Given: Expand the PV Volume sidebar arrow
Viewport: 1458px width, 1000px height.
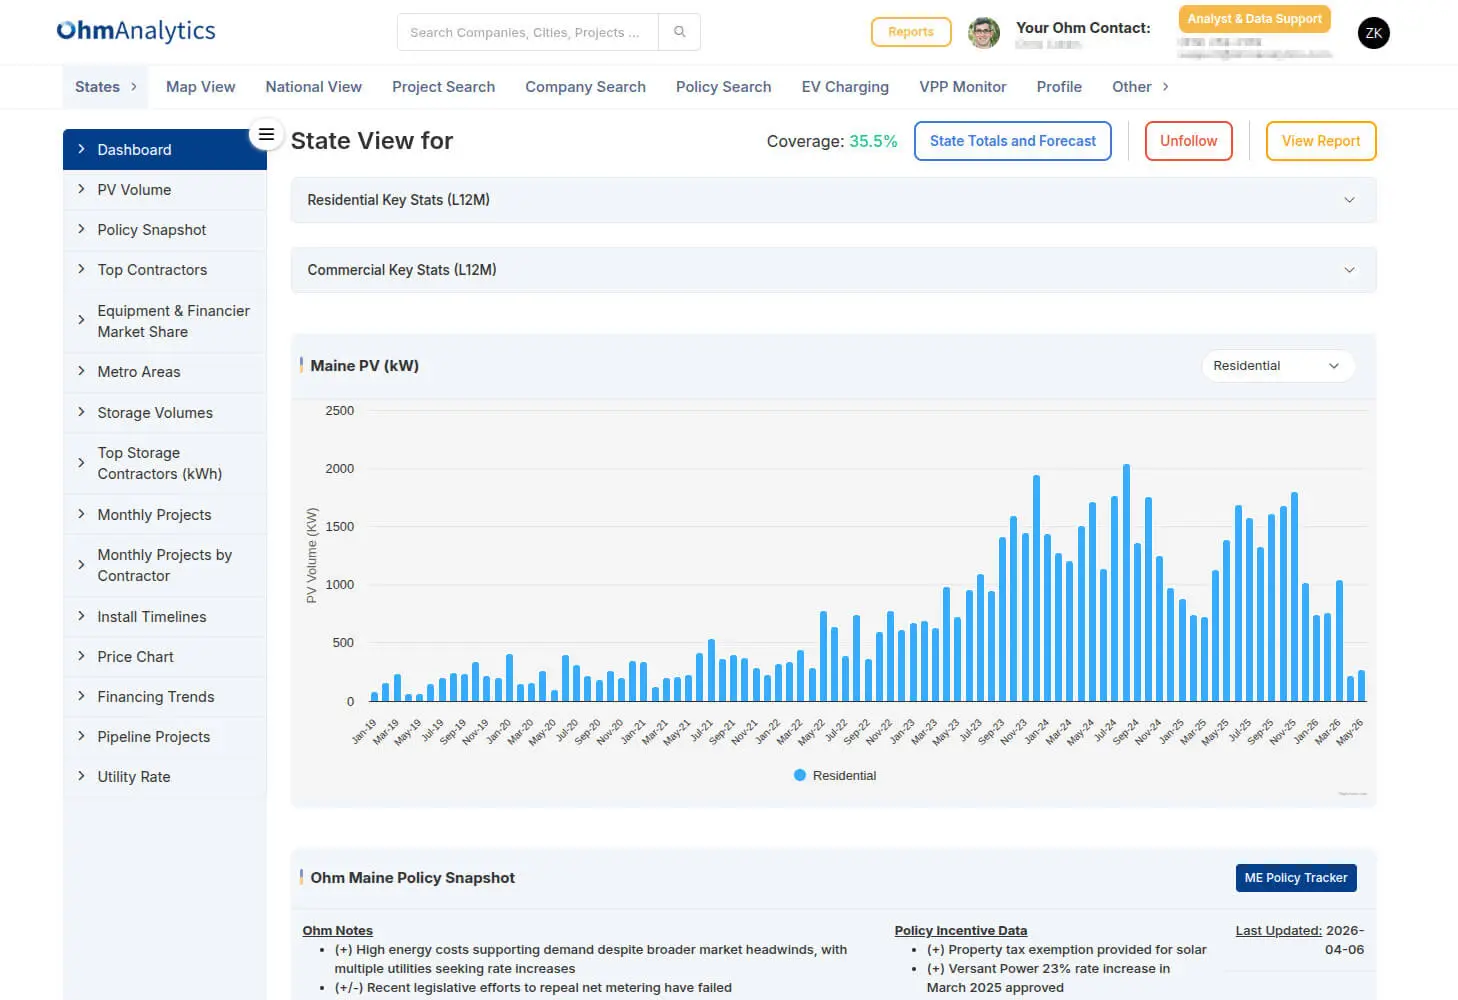Looking at the screenshot, I should tap(81, 189).
